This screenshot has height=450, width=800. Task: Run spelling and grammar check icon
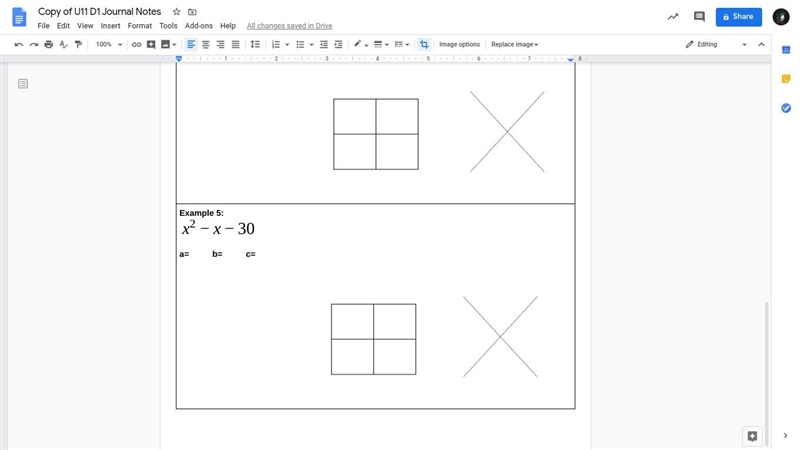coord(63,44)
